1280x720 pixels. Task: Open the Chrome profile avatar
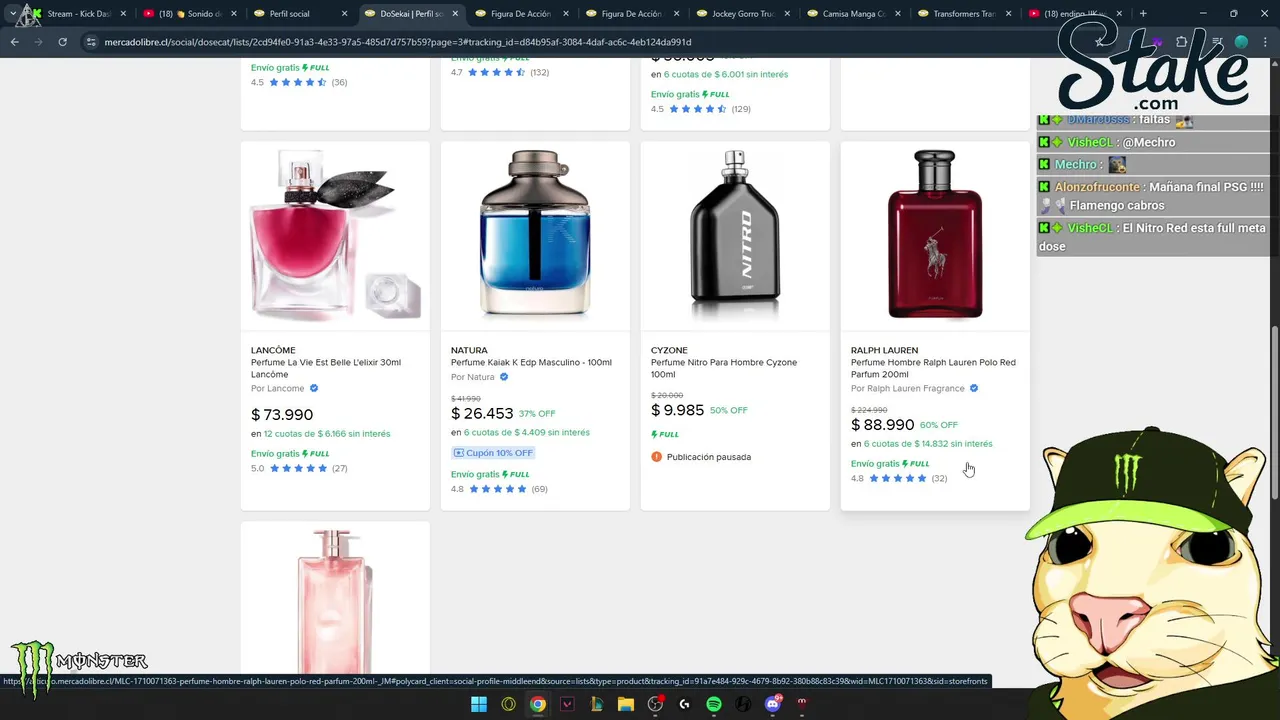[1241, 42]
